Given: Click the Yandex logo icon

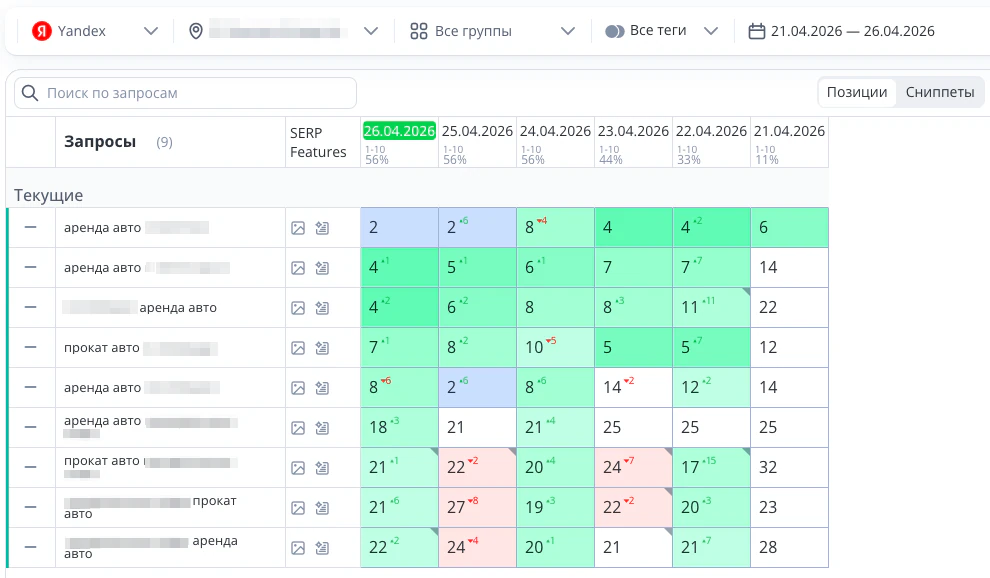Looking at the screenshot, I should [42, 31].
